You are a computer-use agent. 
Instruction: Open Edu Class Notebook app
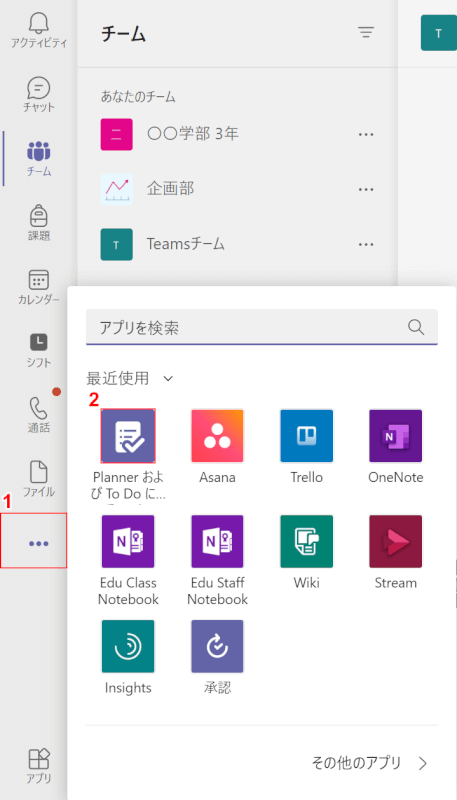click(128, 541)
